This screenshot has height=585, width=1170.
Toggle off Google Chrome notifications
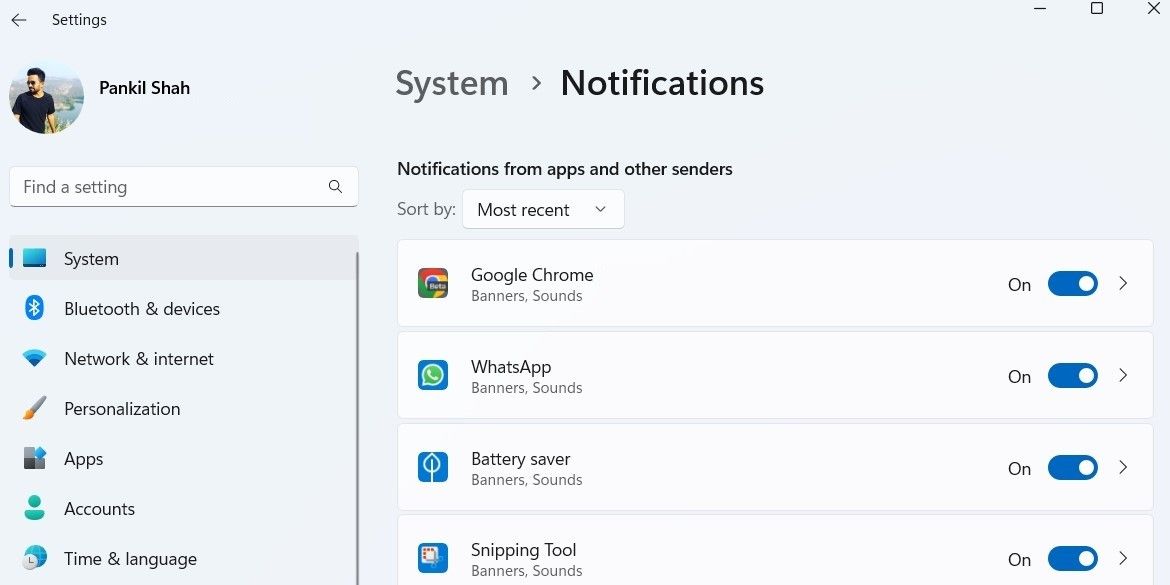pos(1072,283)
